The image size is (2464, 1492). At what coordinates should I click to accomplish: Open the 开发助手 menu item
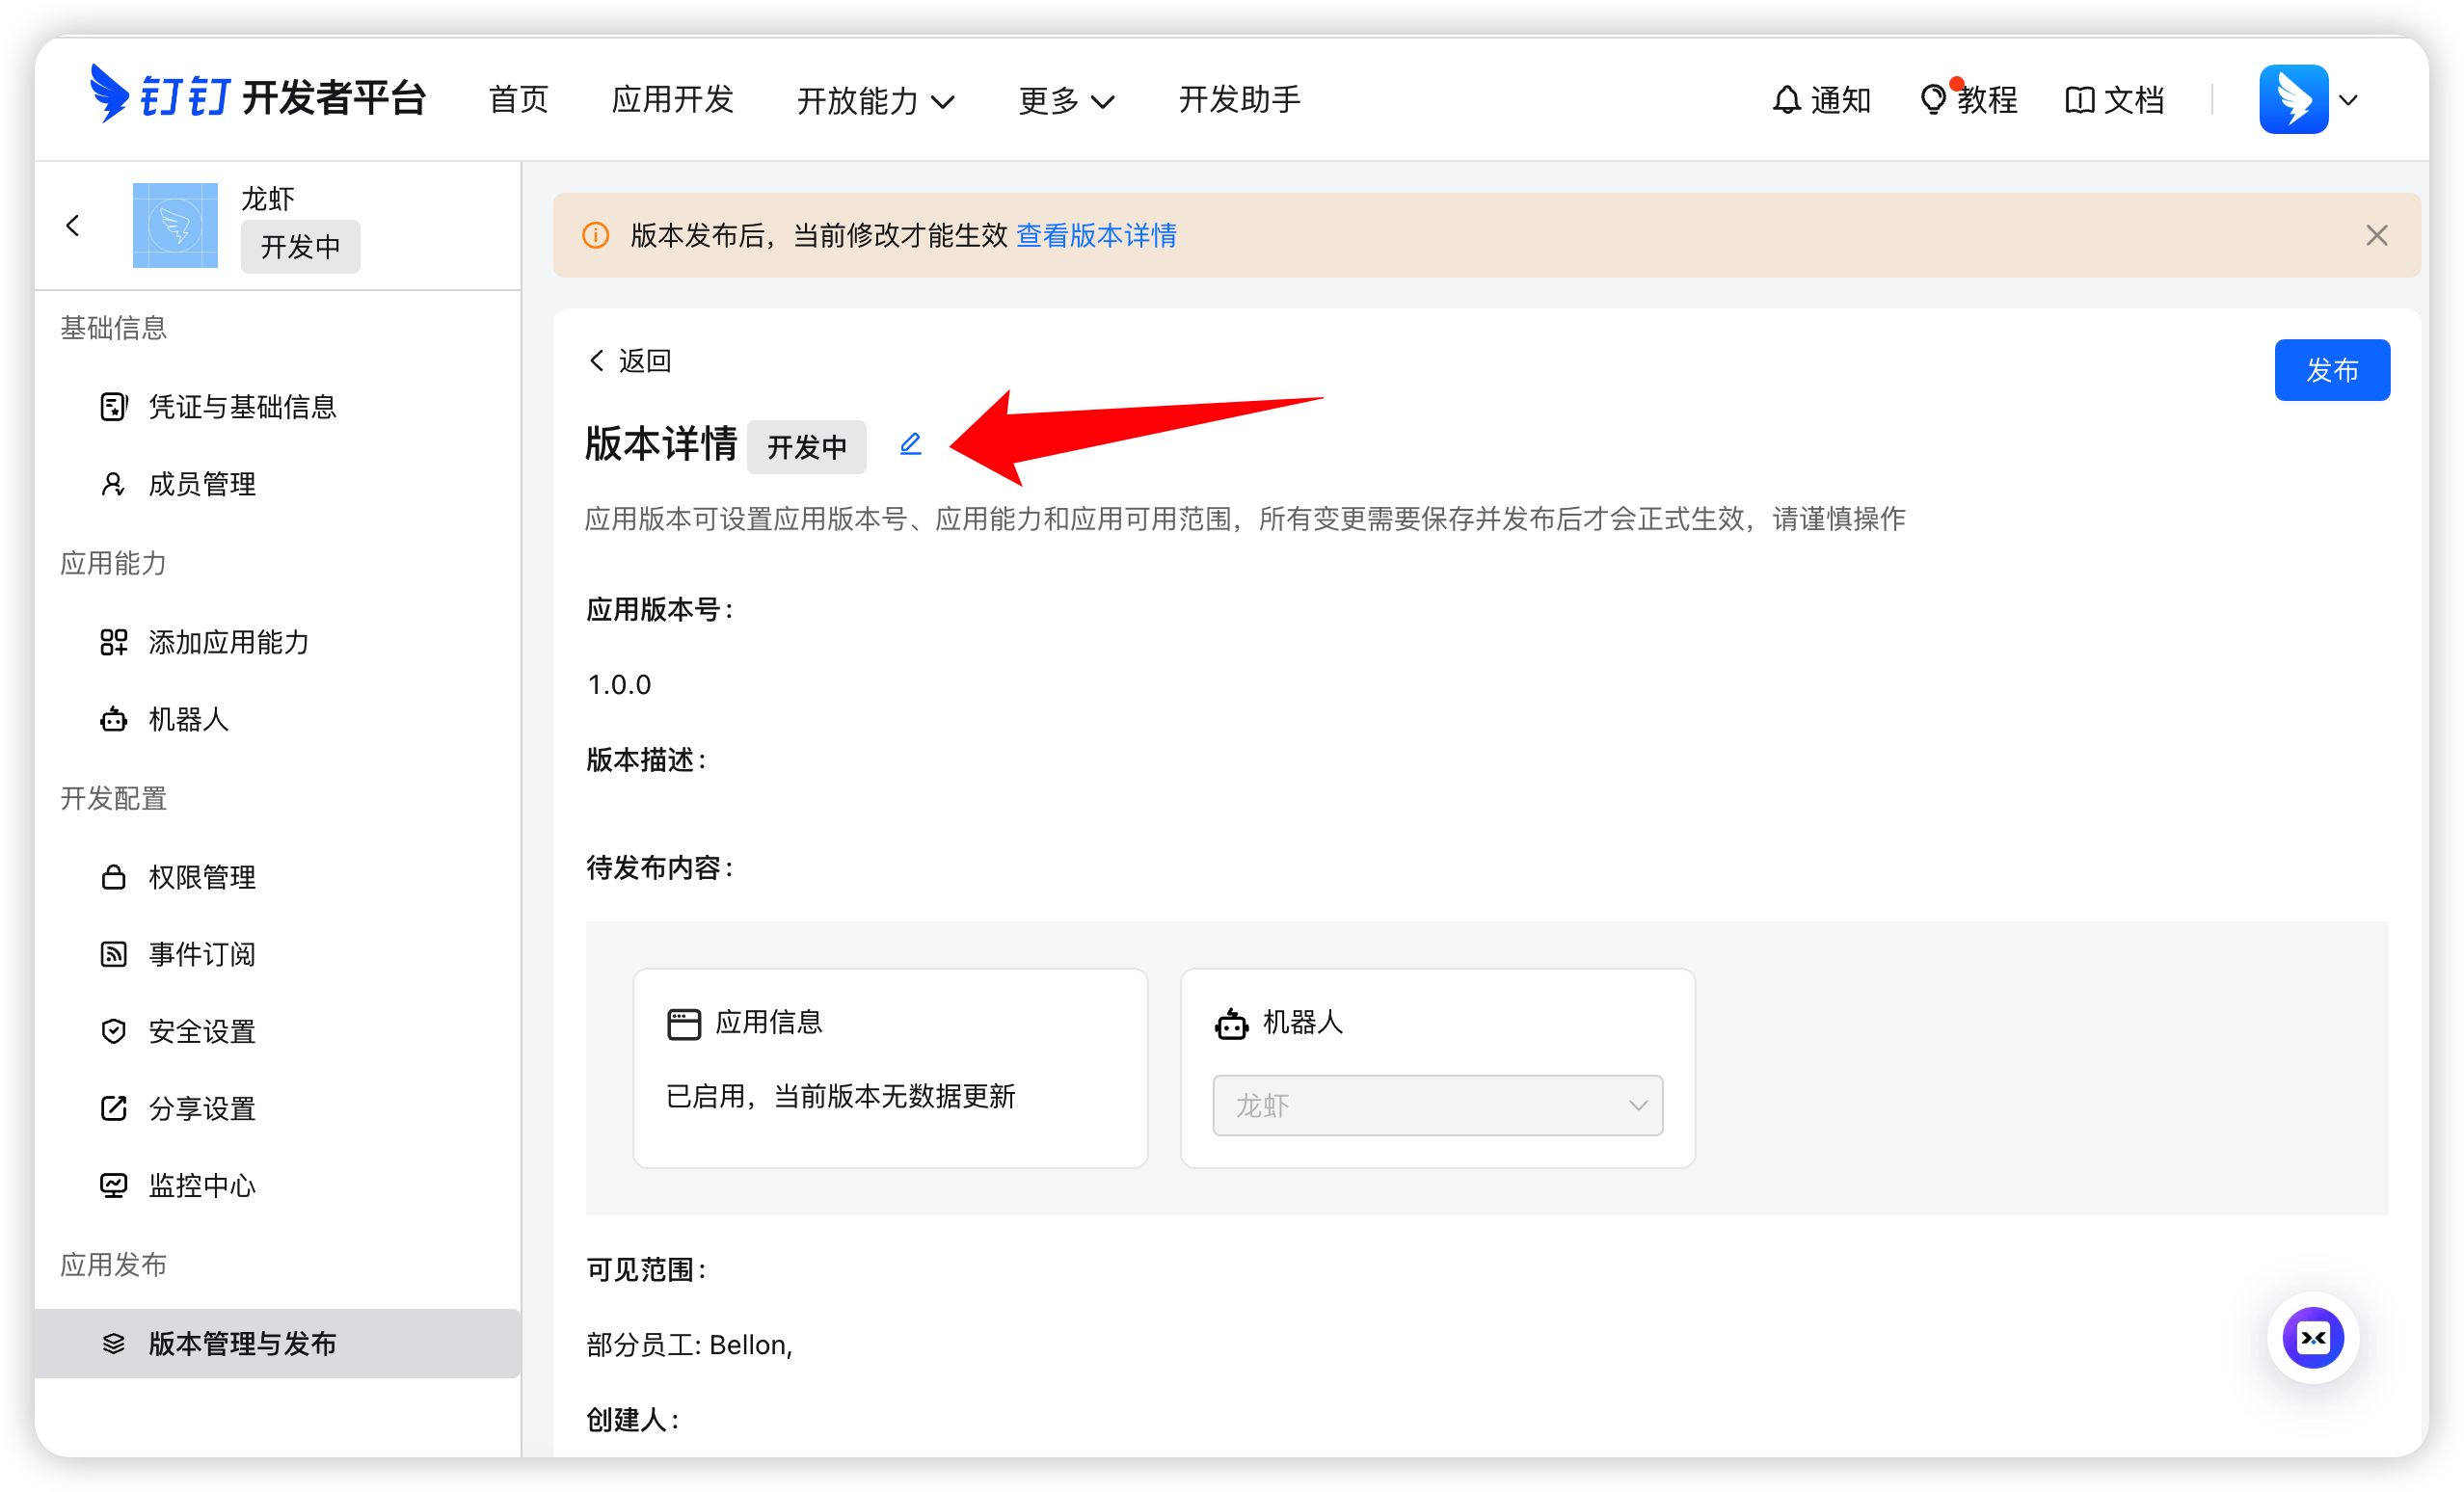coord(1239,100)
